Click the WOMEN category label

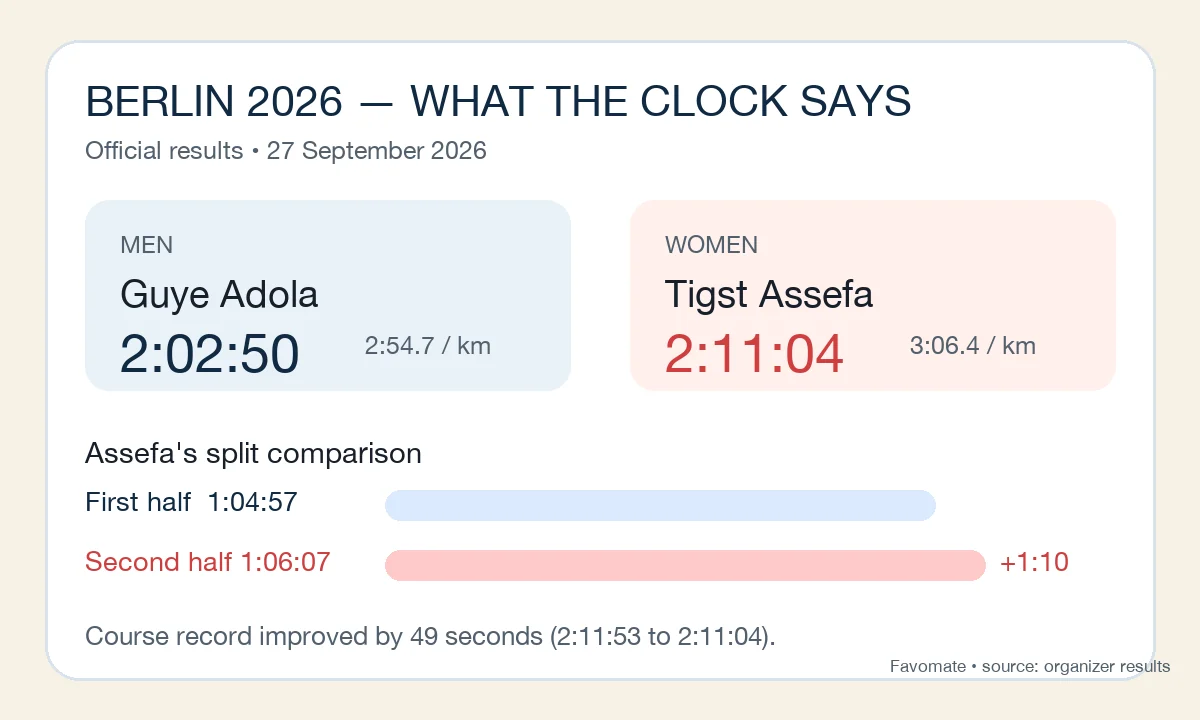pyautogui.click(x=711, y=245)
